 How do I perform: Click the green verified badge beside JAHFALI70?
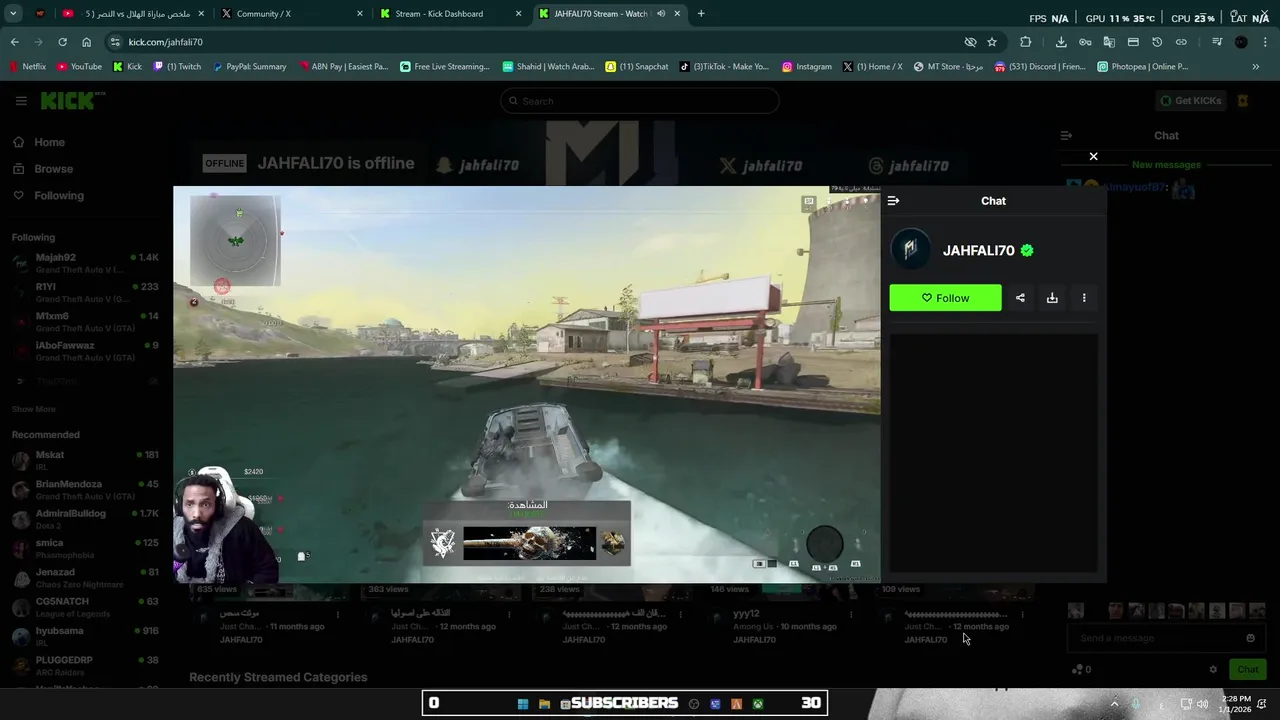1027,251
